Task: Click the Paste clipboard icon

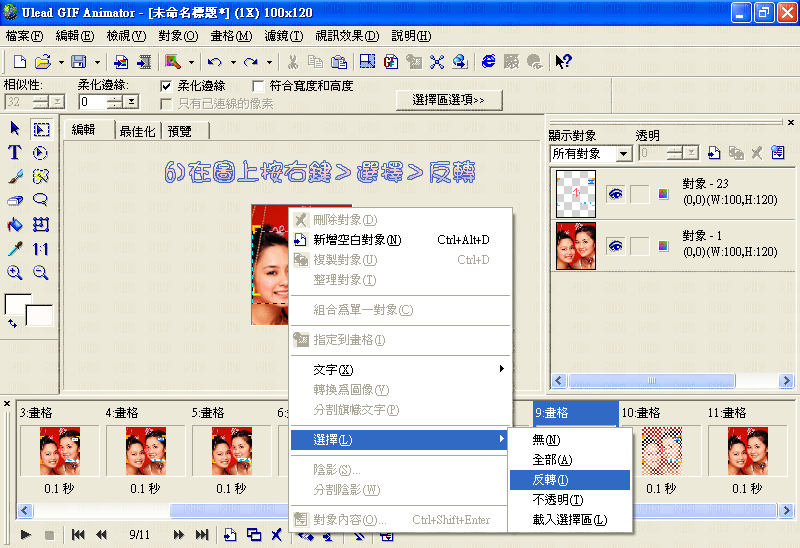Action: pos(339,62)
